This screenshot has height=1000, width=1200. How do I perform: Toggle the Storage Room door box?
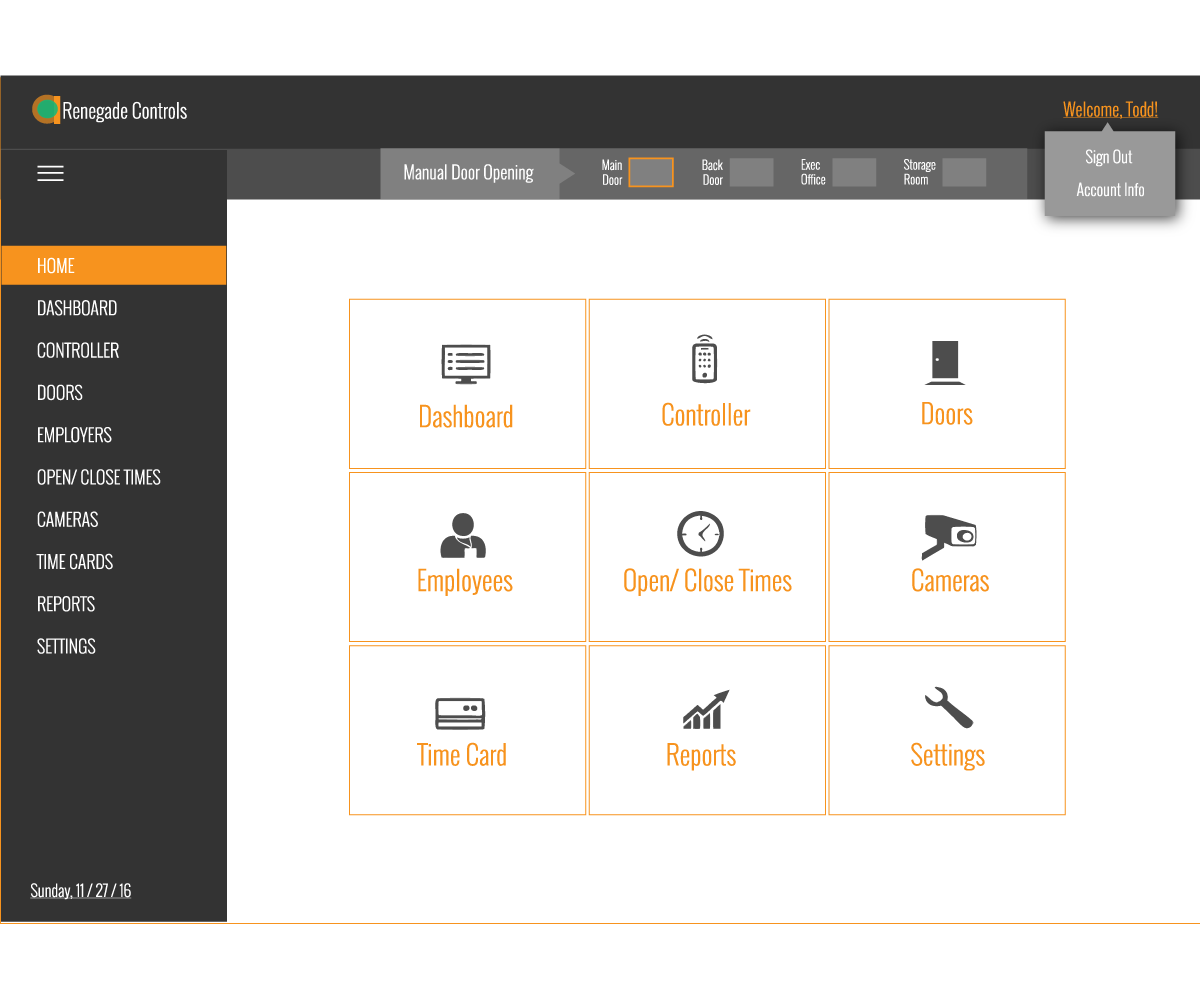(x=964, y=173)
